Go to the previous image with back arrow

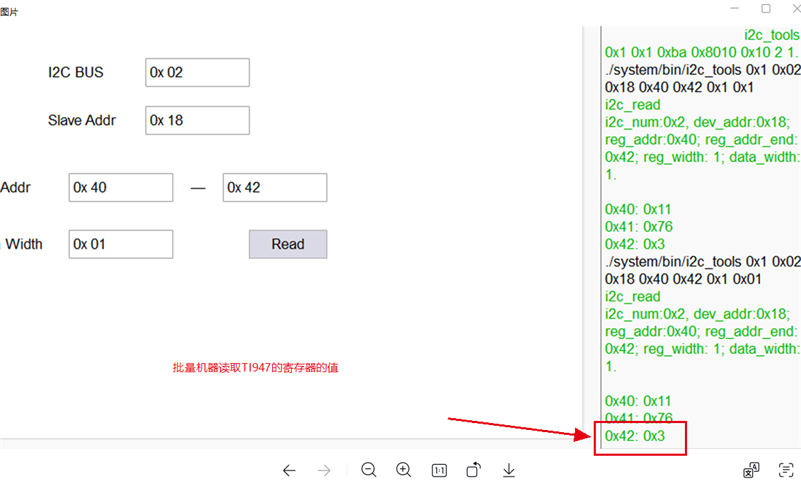(289, 470)
